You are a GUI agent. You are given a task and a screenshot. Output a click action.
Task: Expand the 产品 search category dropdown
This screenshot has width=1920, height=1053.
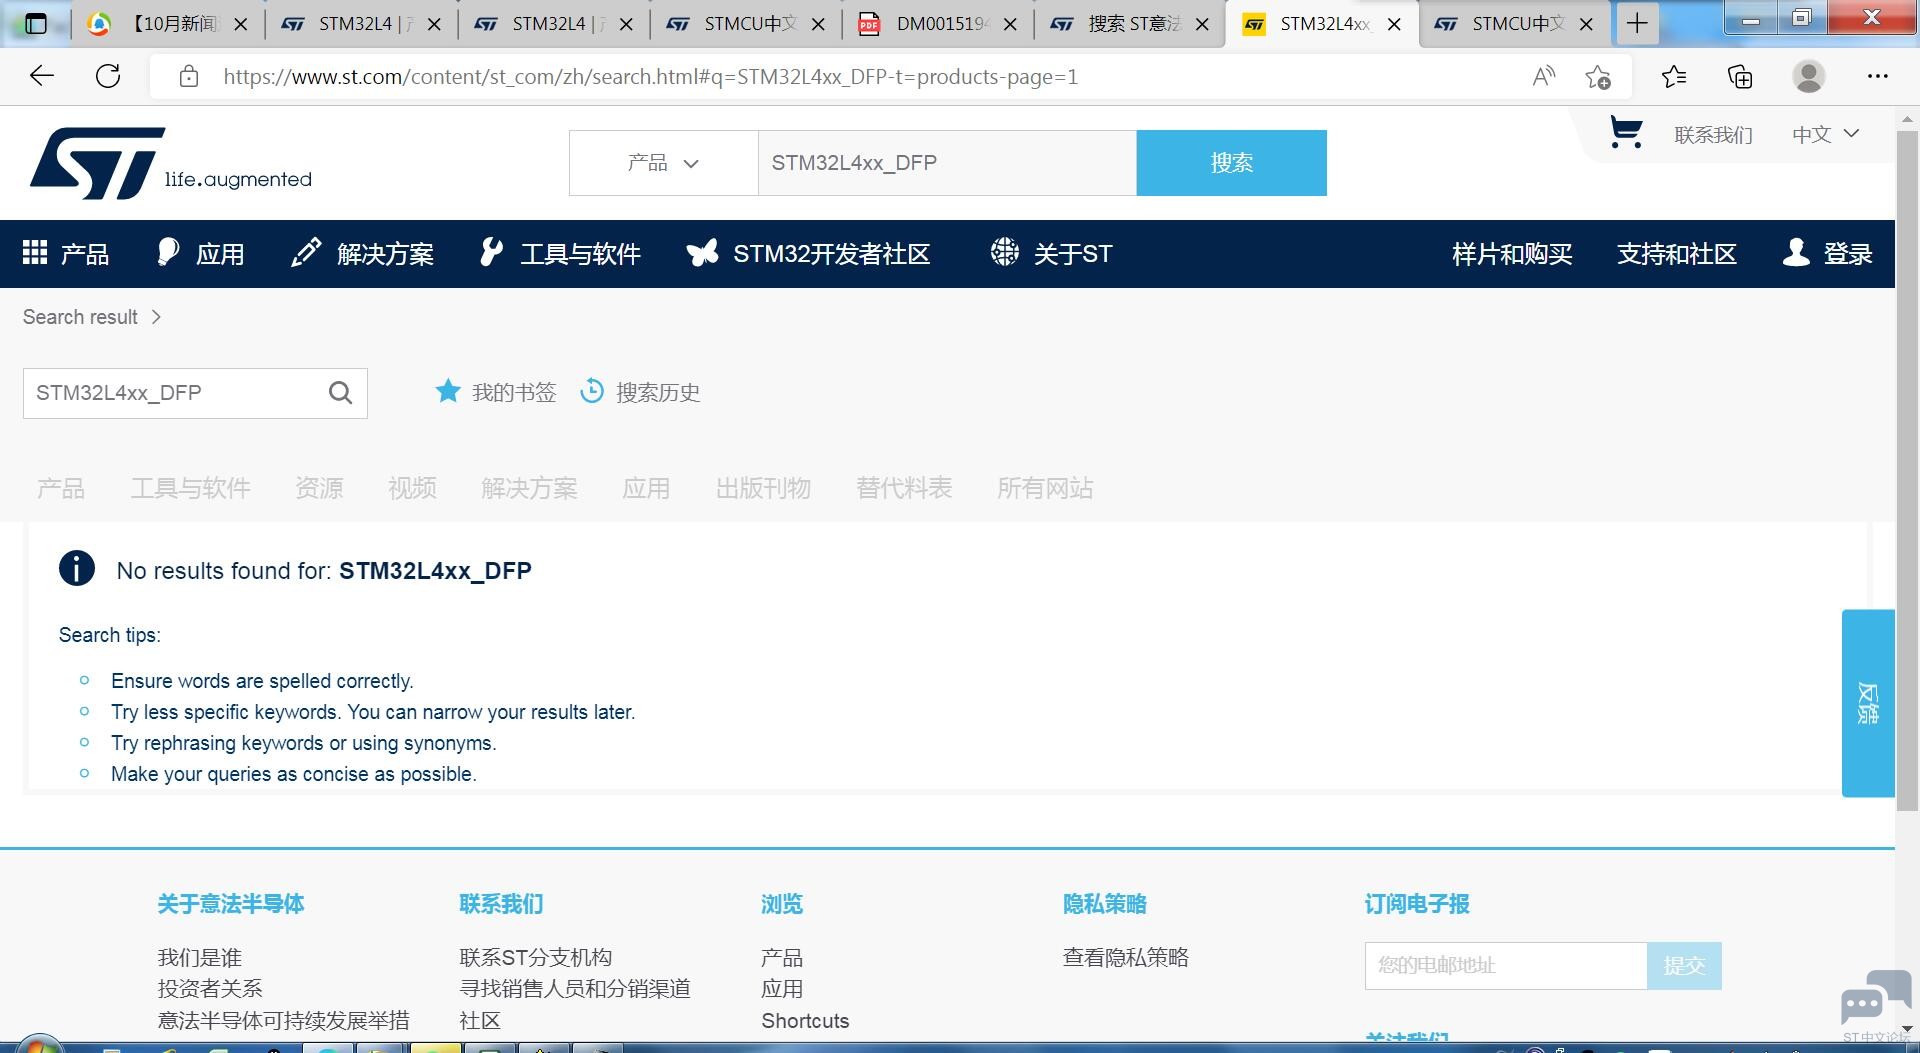tap(663, 163)
